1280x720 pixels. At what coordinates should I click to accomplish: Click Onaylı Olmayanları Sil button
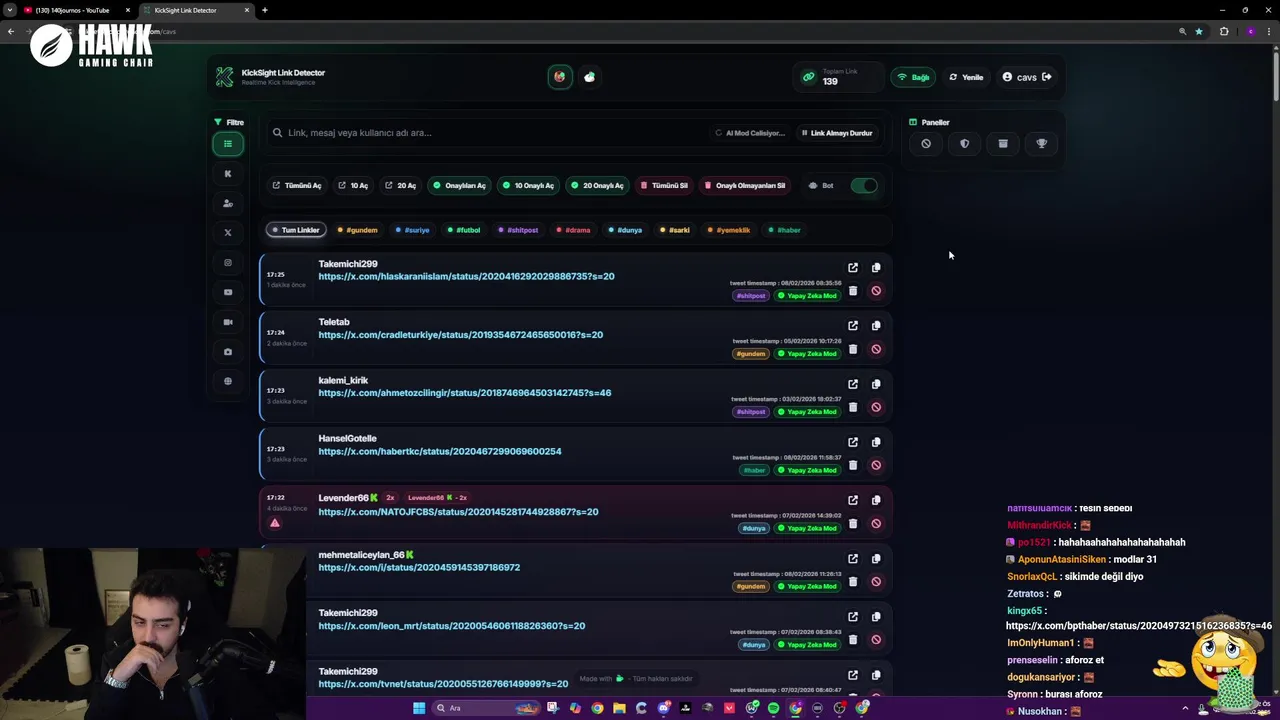(745, 185)
